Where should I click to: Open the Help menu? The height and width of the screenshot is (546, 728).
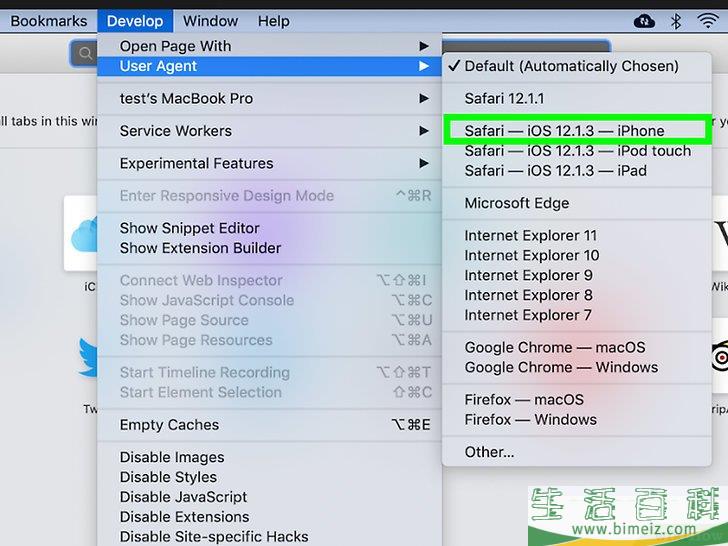pos(273,21)
